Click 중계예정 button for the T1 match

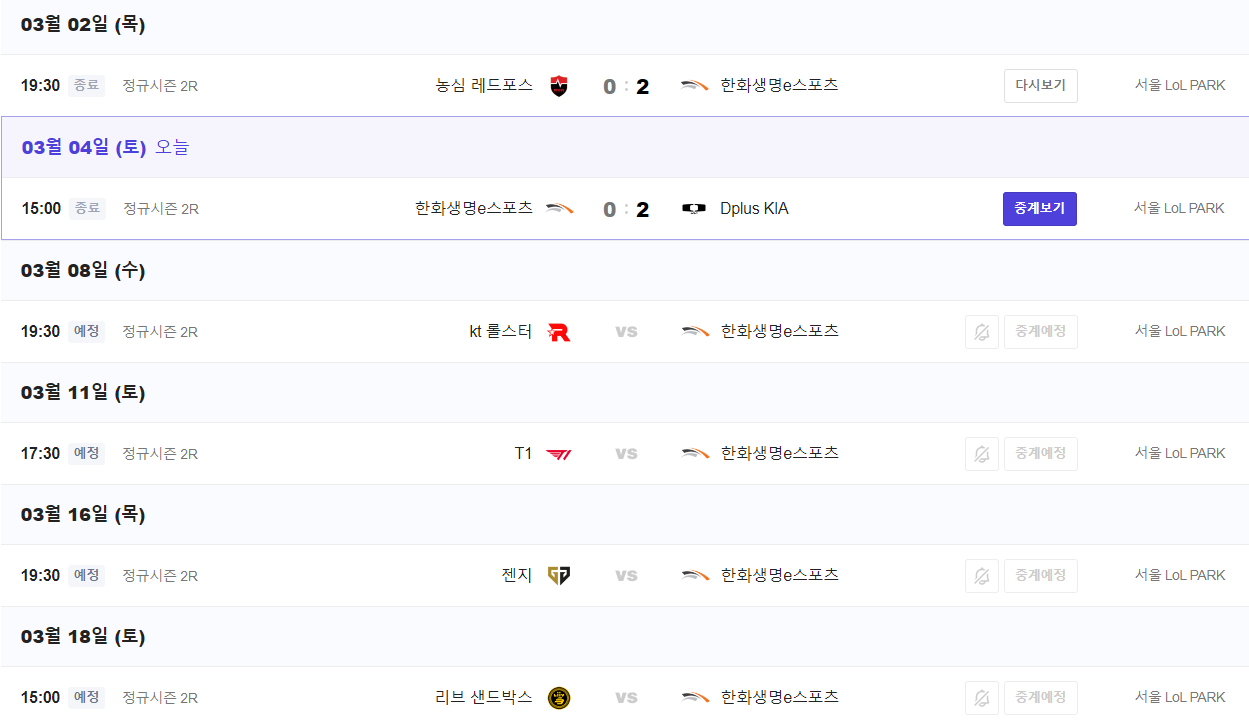coord(1040,454)
